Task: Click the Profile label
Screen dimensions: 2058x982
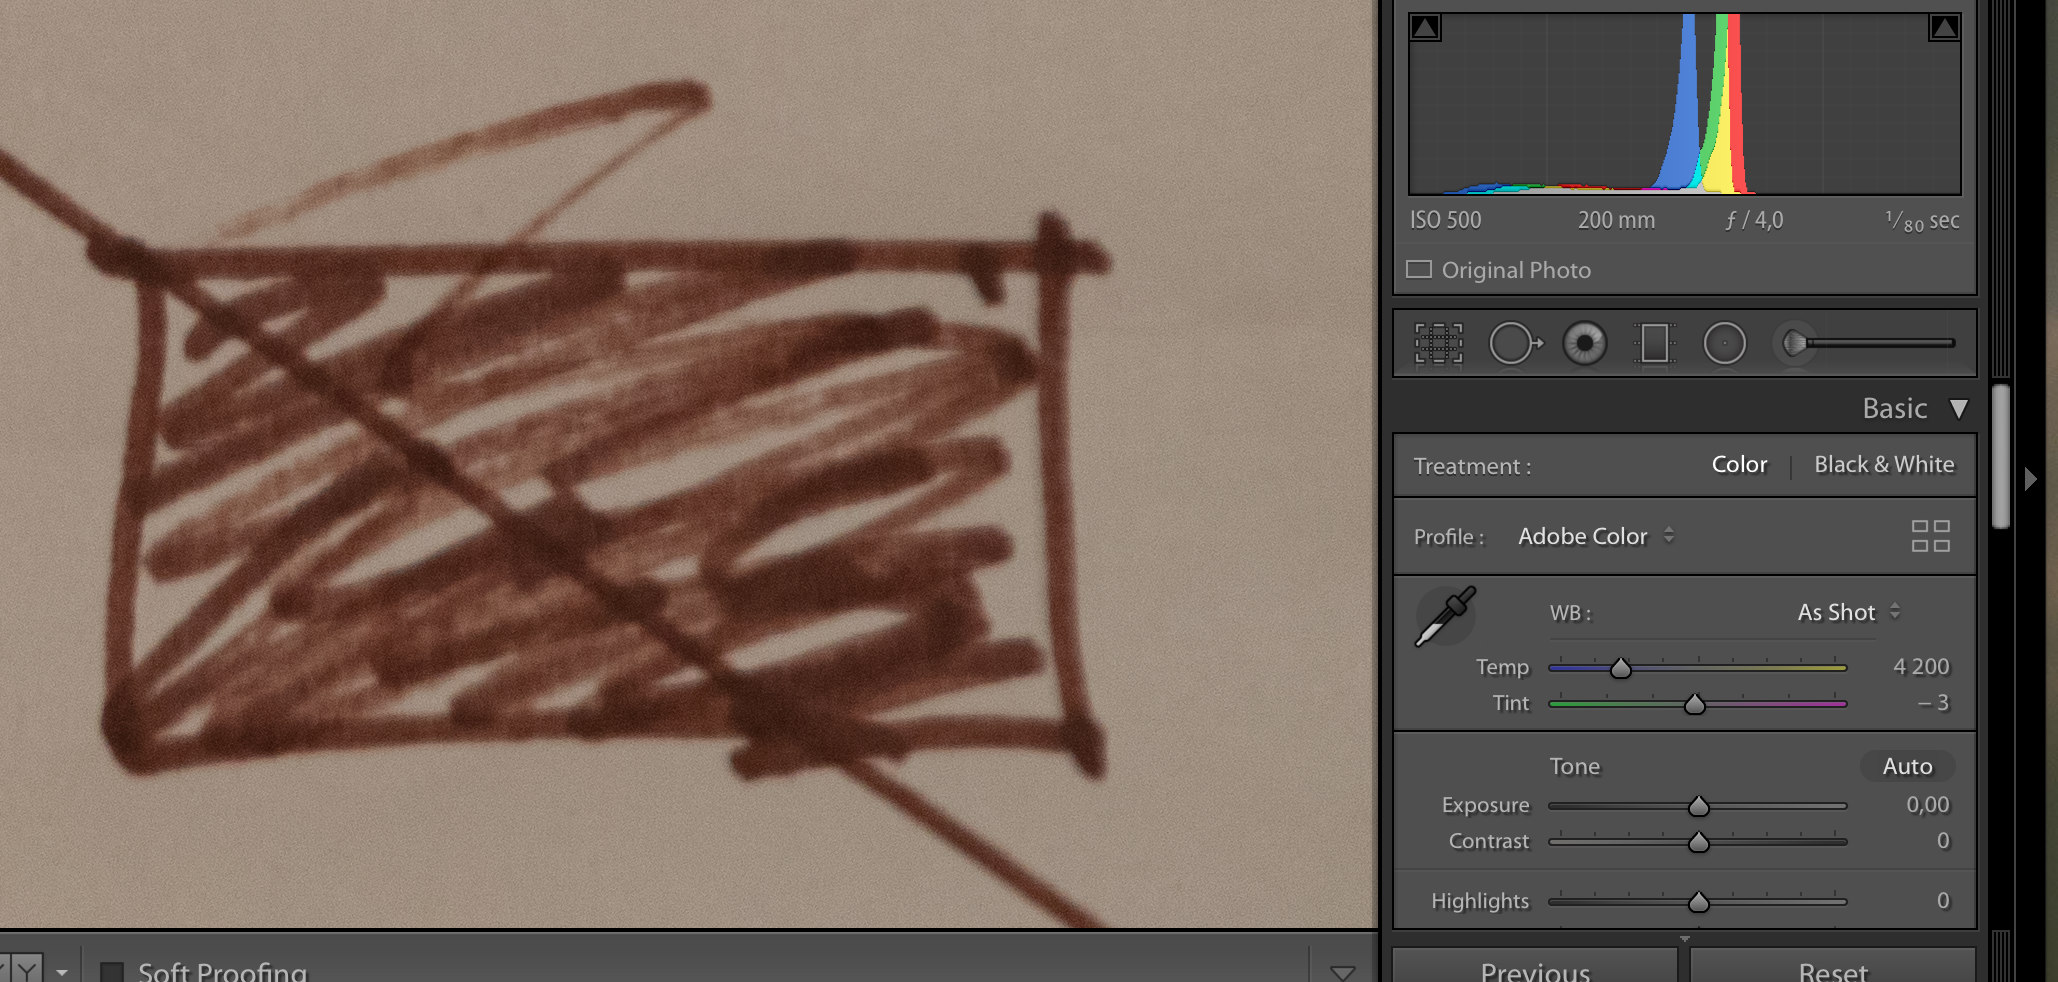Action: (1449, 537)
